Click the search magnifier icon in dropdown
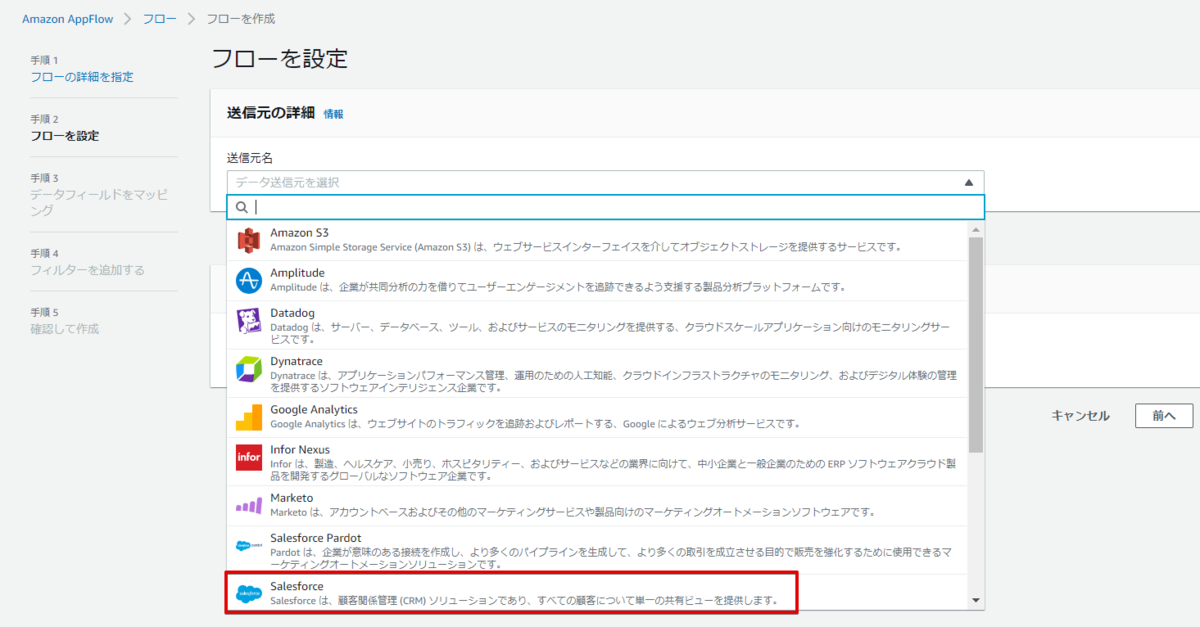This screenshot has width=1200, height=627. [x=241, y=207]
